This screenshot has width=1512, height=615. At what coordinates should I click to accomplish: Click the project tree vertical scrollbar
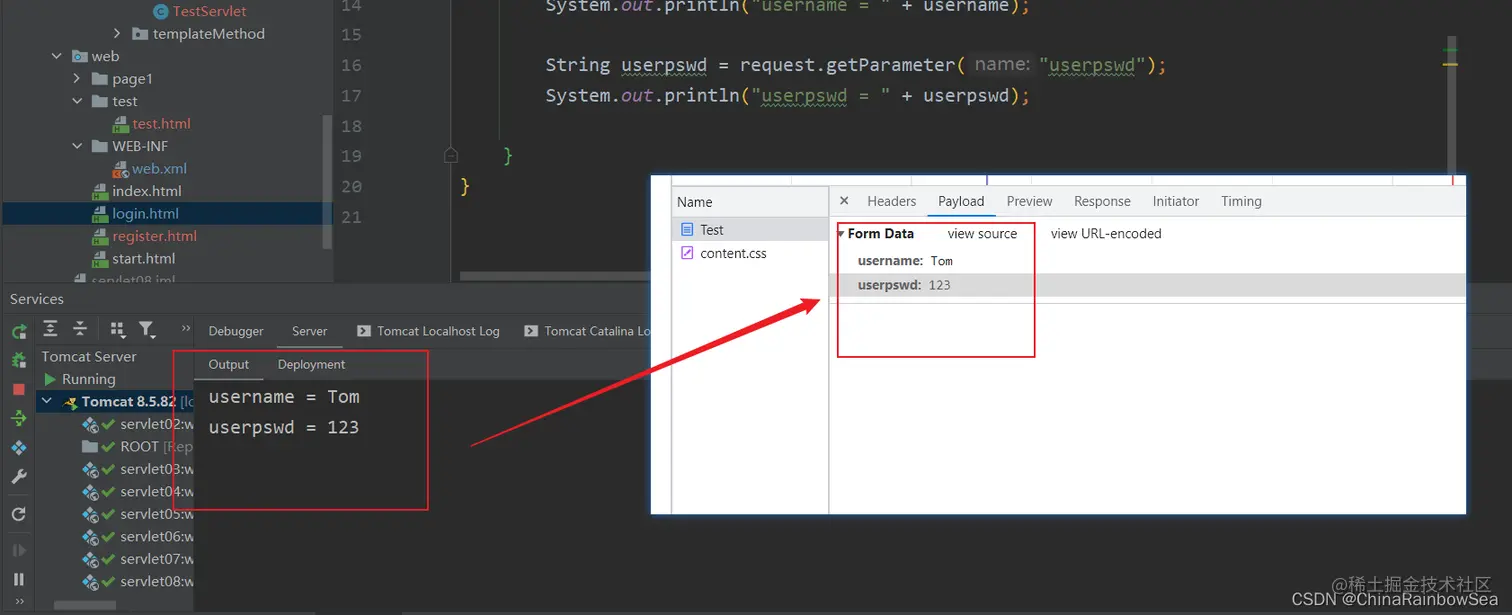(x=327, y=182)
